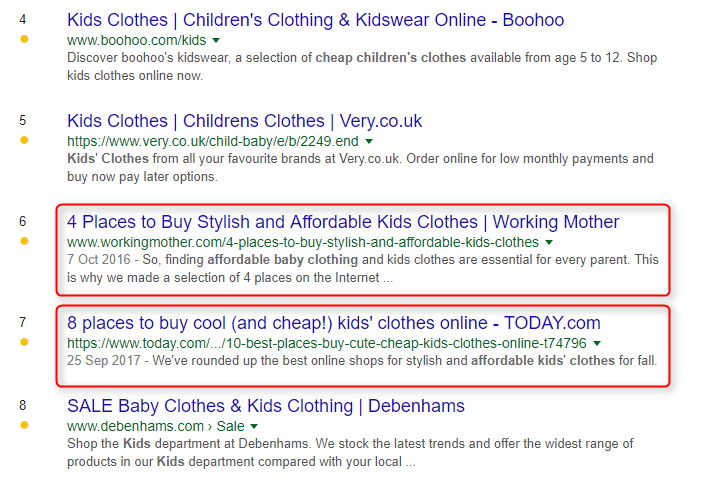Open the Boohoo Kids Clothes result title
This screenshot has height=489, width=721.
315,20
